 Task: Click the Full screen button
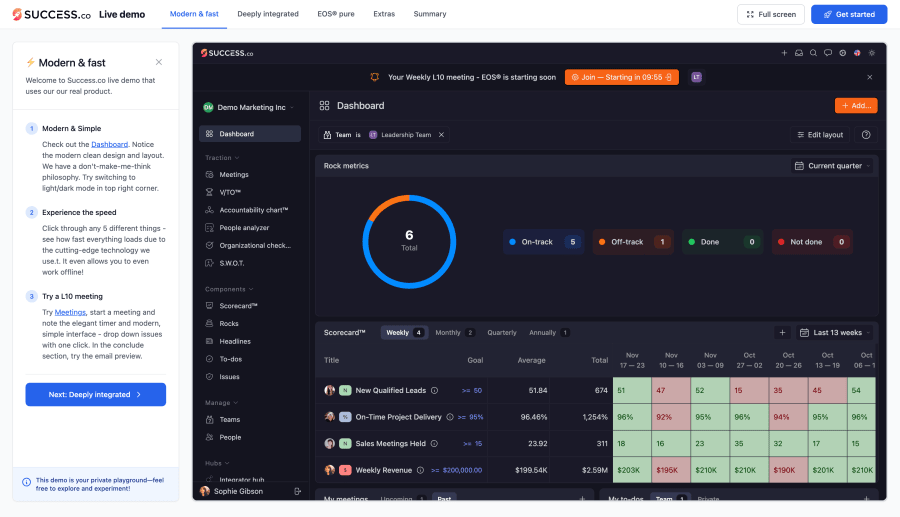(x=771, y=14)
